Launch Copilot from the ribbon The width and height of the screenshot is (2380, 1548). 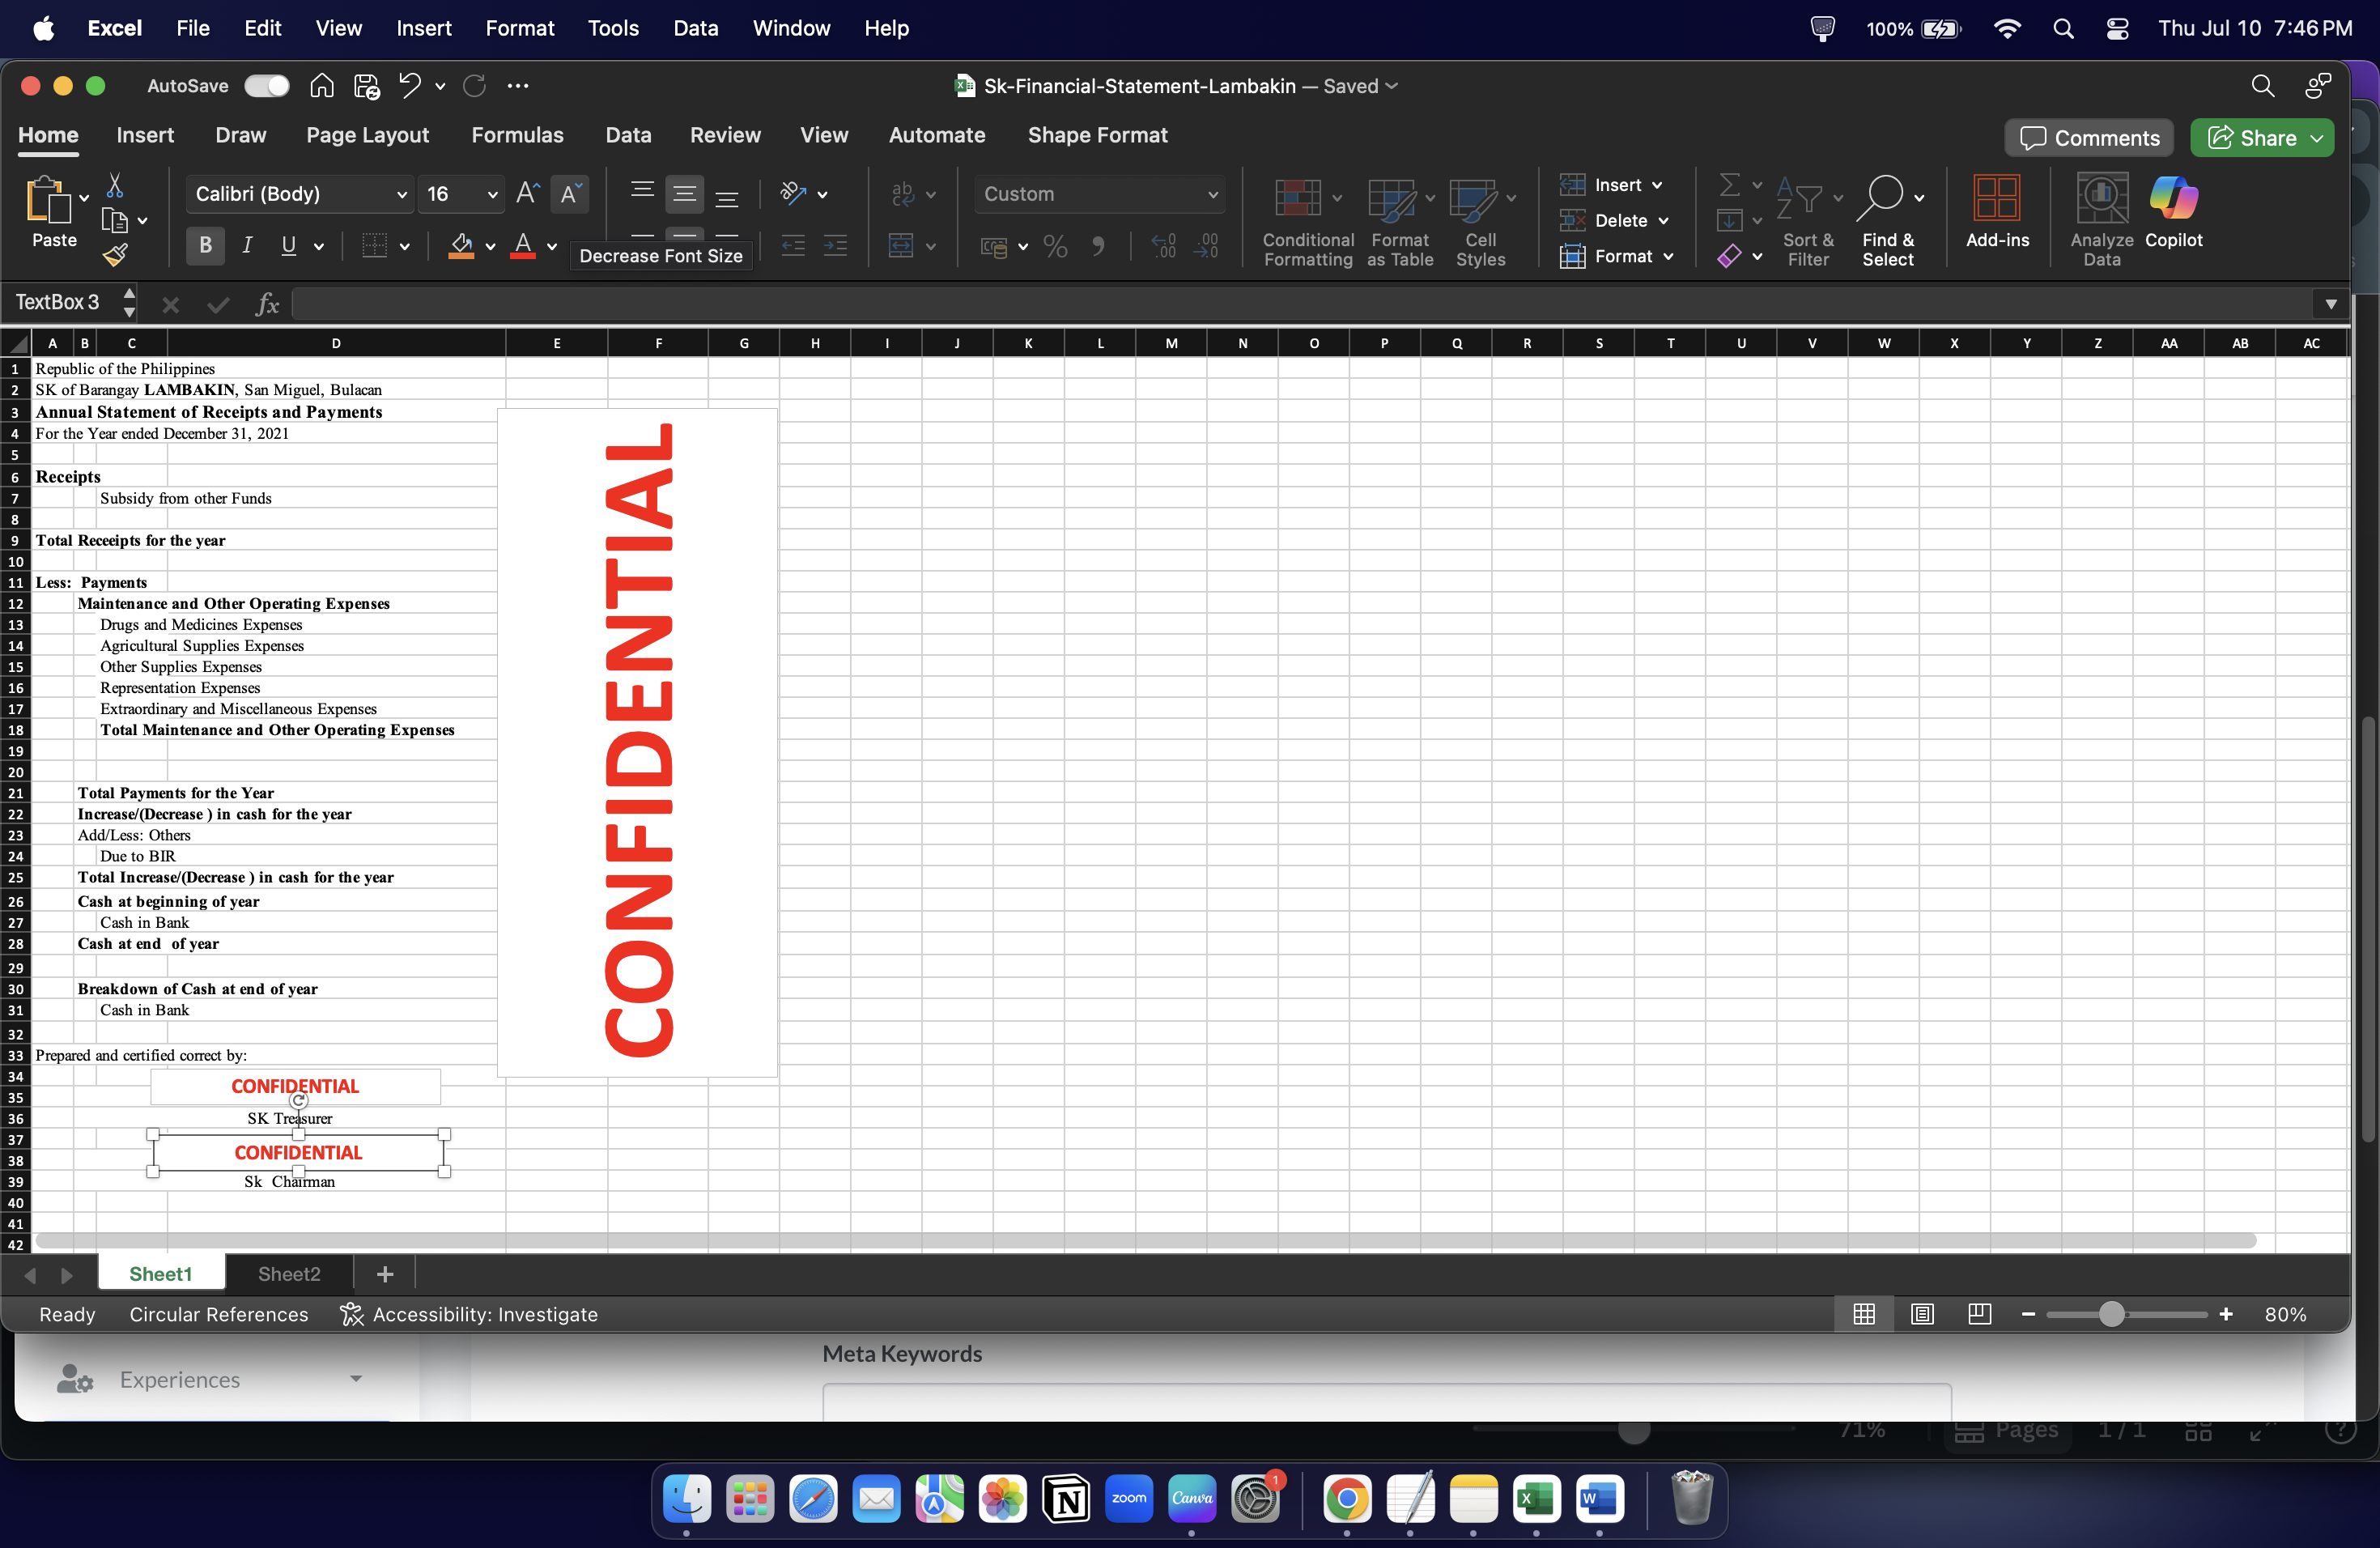tap(2173, 211)
